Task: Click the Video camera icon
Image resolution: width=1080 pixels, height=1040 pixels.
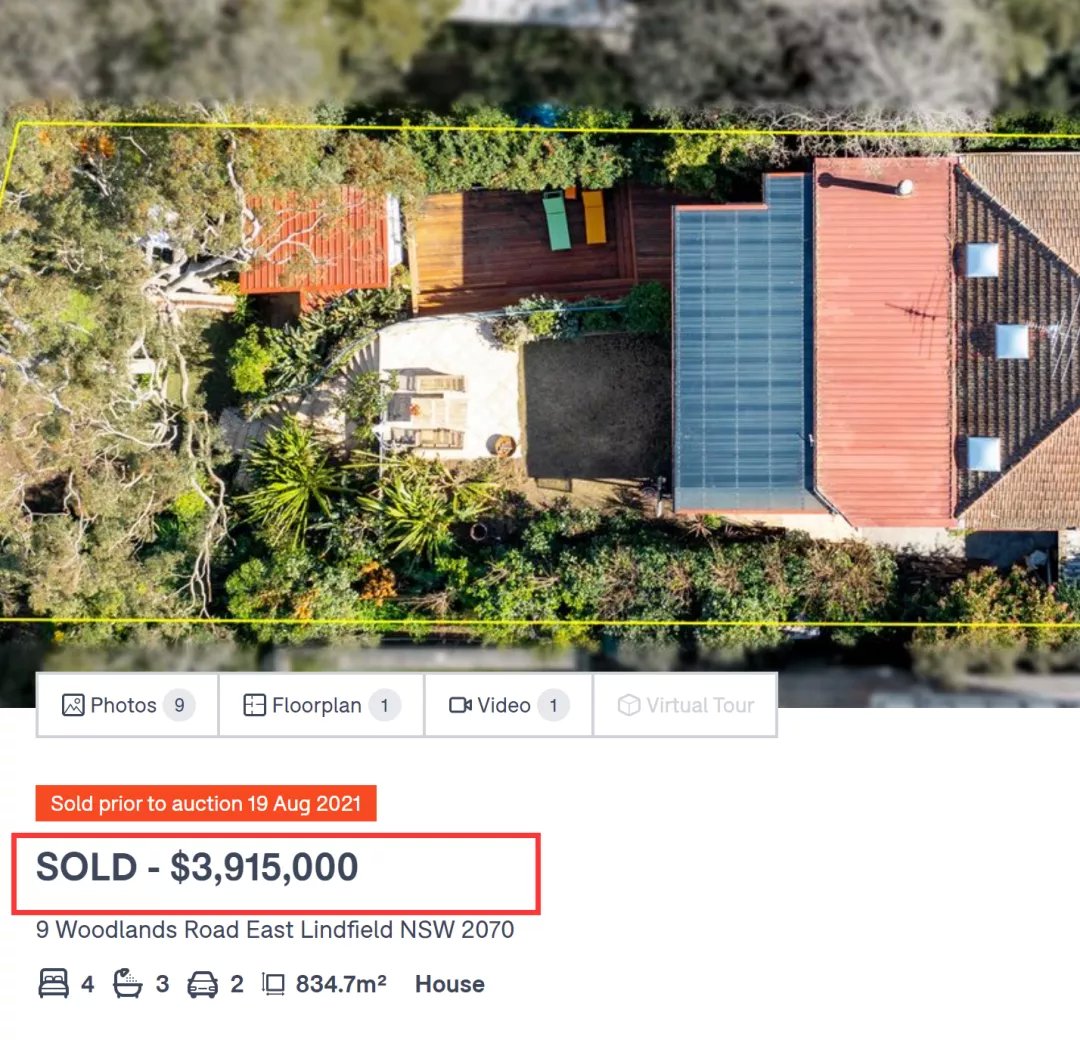Action: 460,705
